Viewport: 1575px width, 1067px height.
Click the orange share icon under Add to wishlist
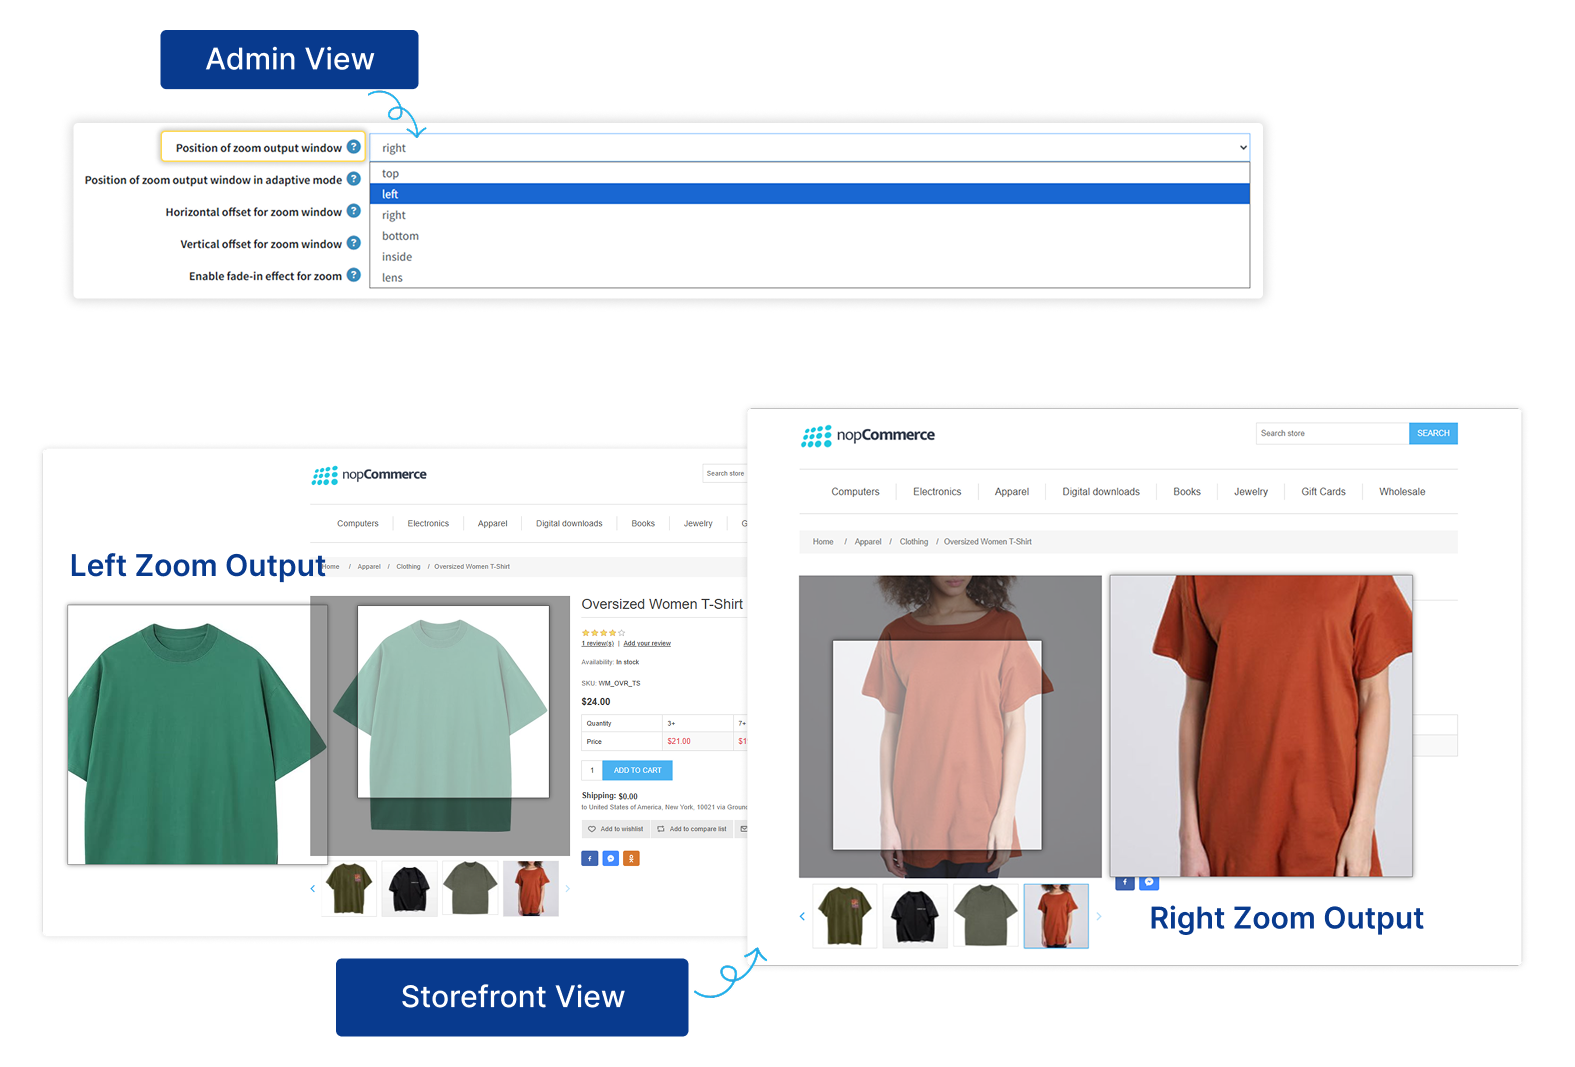pyautogui.click(x=631, y=858)
